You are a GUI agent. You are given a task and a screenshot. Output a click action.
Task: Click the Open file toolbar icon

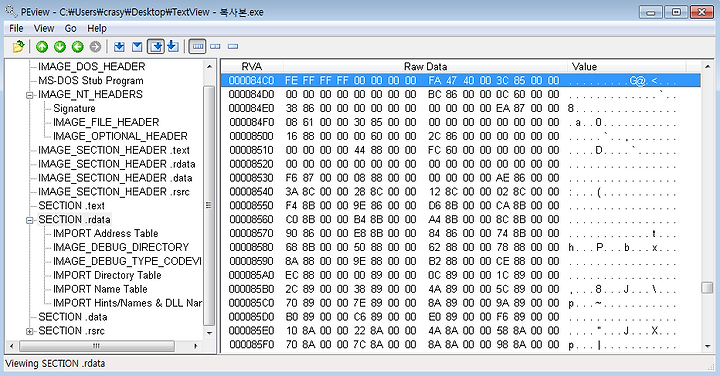(18, 46)
